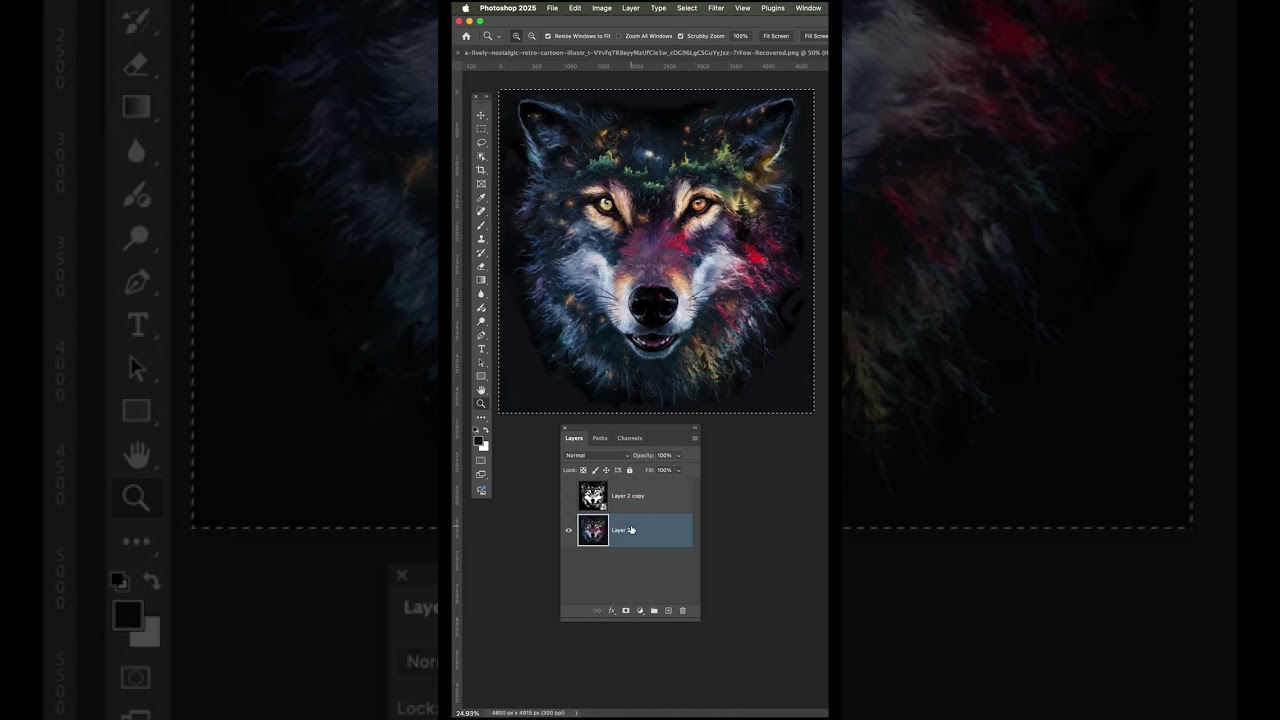The height and width of the screenshot is (720, 1280).
Task: Expand status bar info arrow
Action: click(577, 713)
